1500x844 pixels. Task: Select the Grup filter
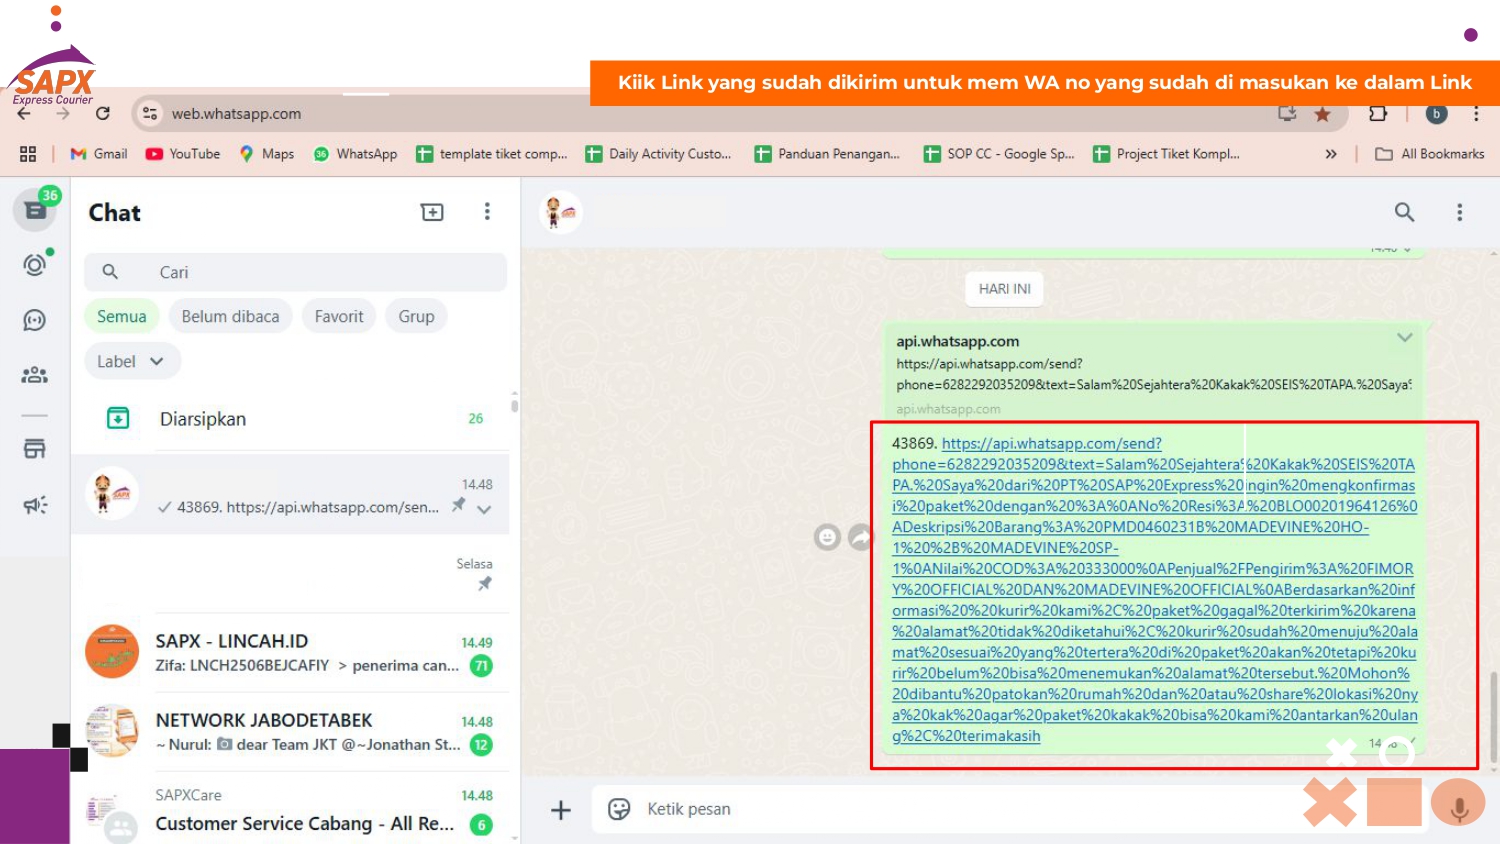[x=416, y=316]
